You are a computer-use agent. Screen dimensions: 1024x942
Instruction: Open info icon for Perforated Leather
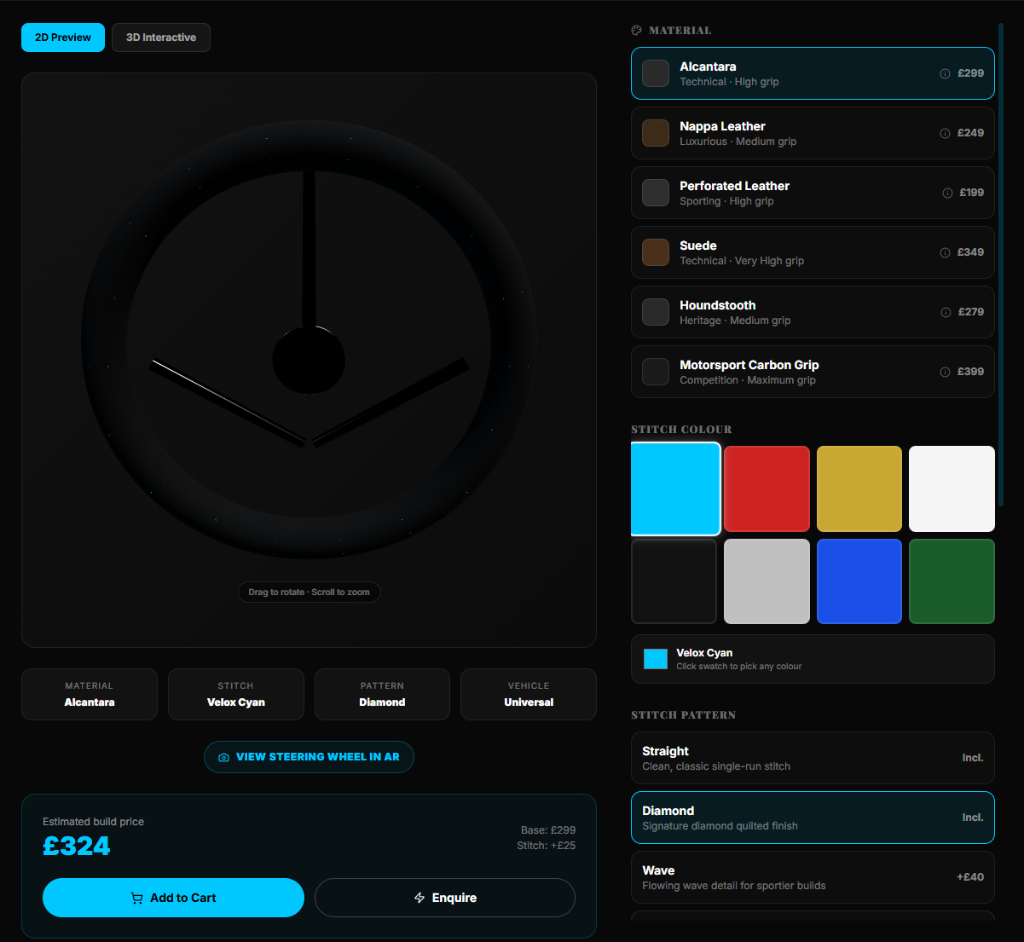point(947,193)
